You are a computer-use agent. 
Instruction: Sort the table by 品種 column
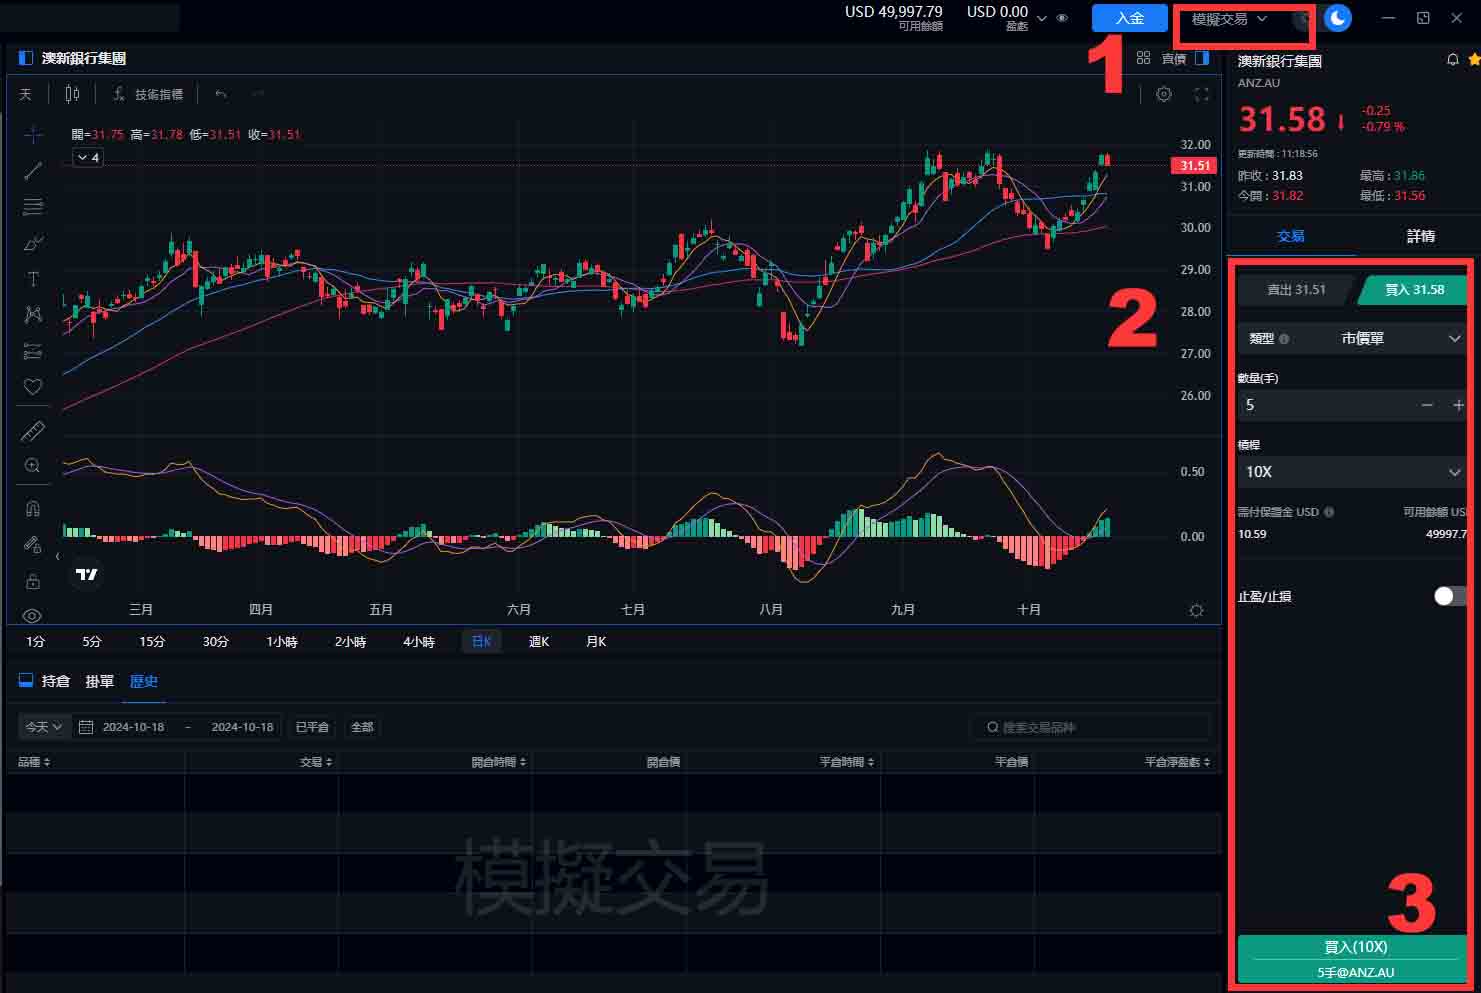click(34, 762)
